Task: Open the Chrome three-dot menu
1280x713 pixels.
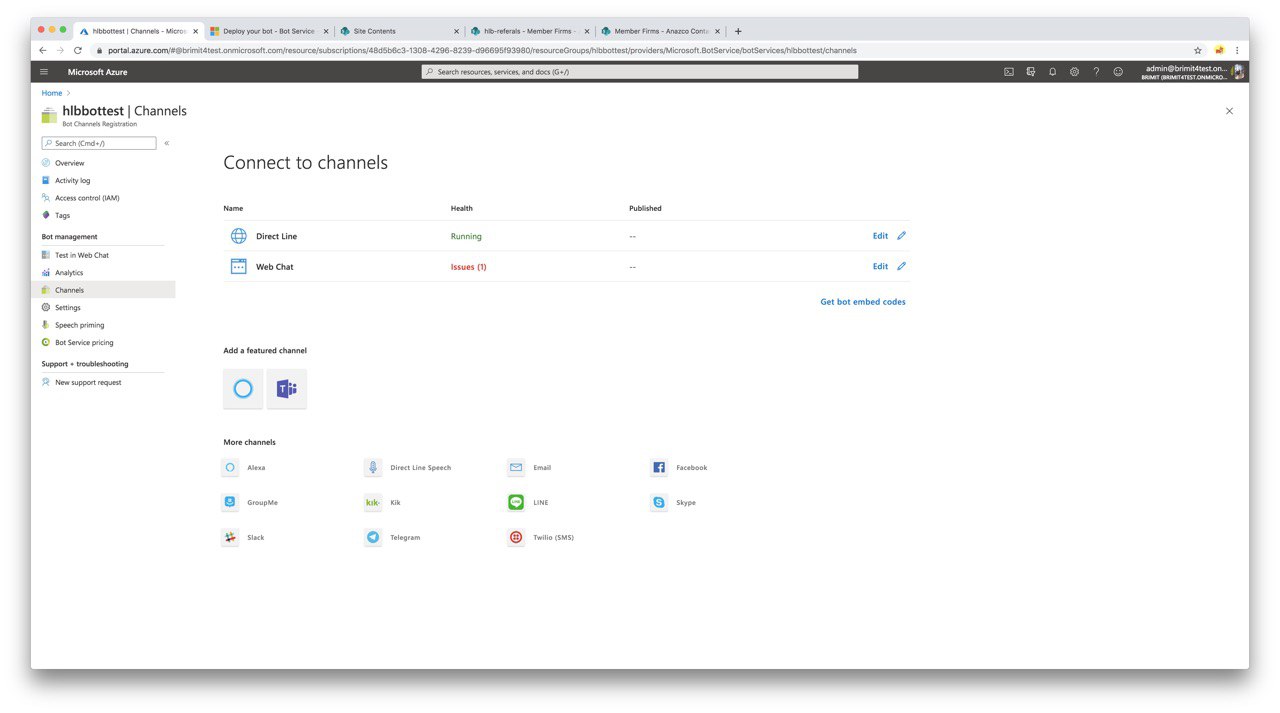Action: [1237, 50]
